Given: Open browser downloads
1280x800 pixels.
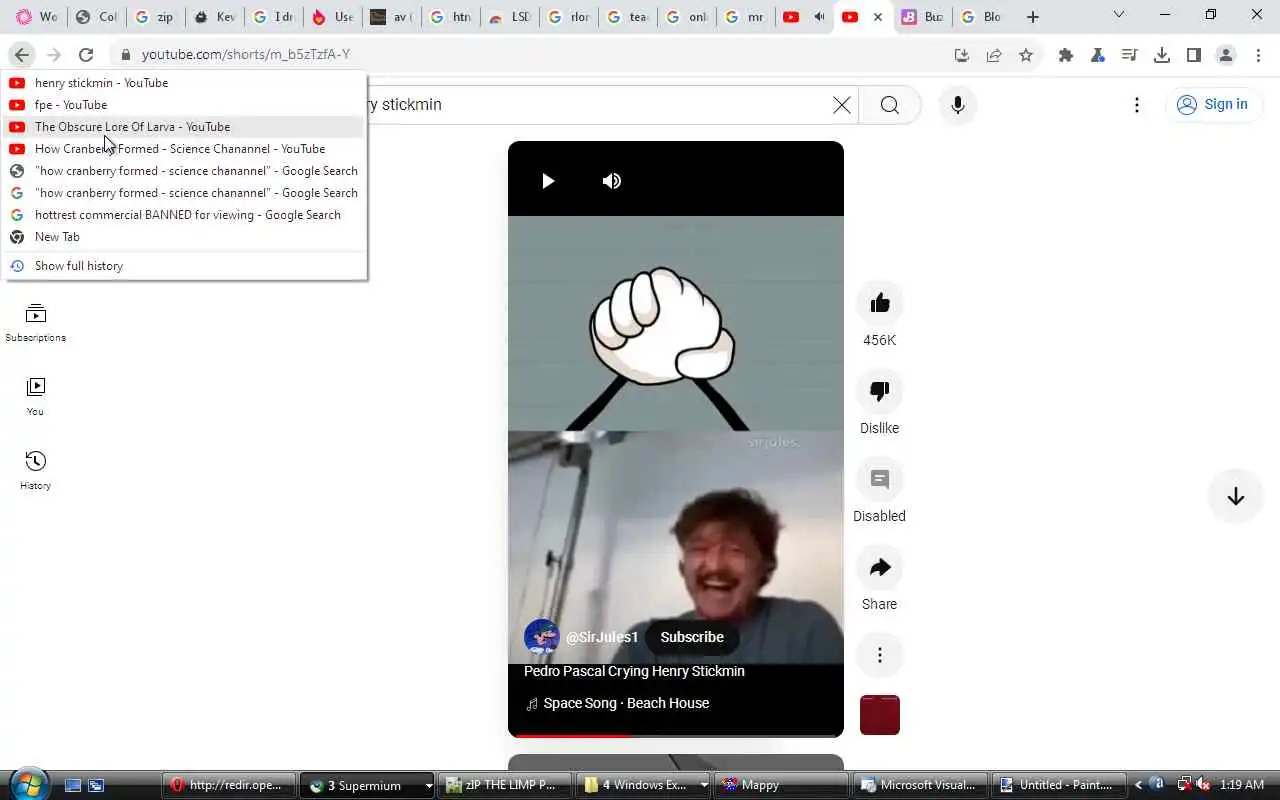Looking at the screenshot, I should click(x=1162, y=55).
